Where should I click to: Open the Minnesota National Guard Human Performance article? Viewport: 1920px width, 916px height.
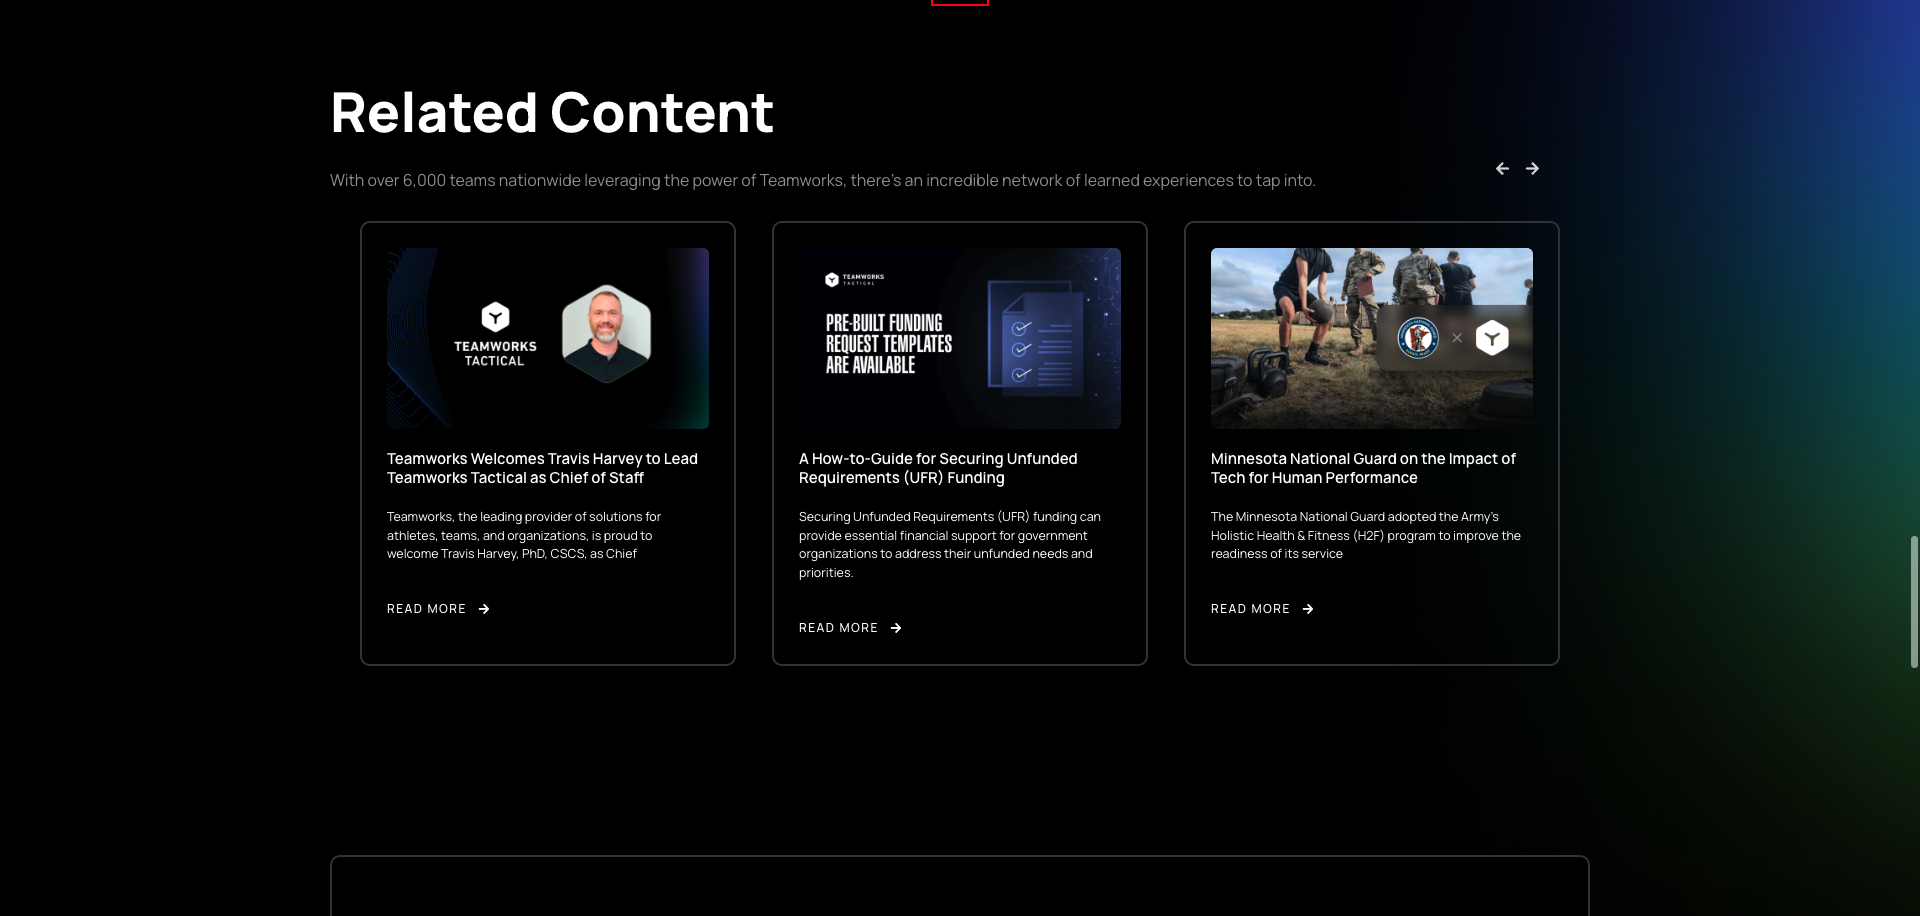pos(1362,468)
